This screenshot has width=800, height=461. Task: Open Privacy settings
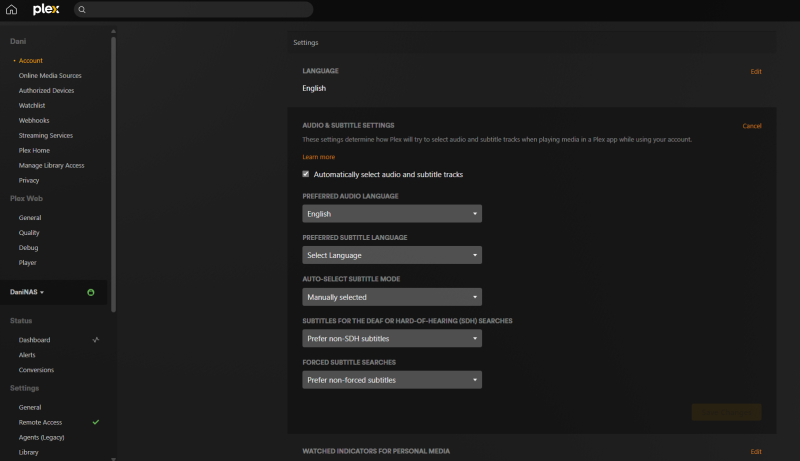[29, 181]
